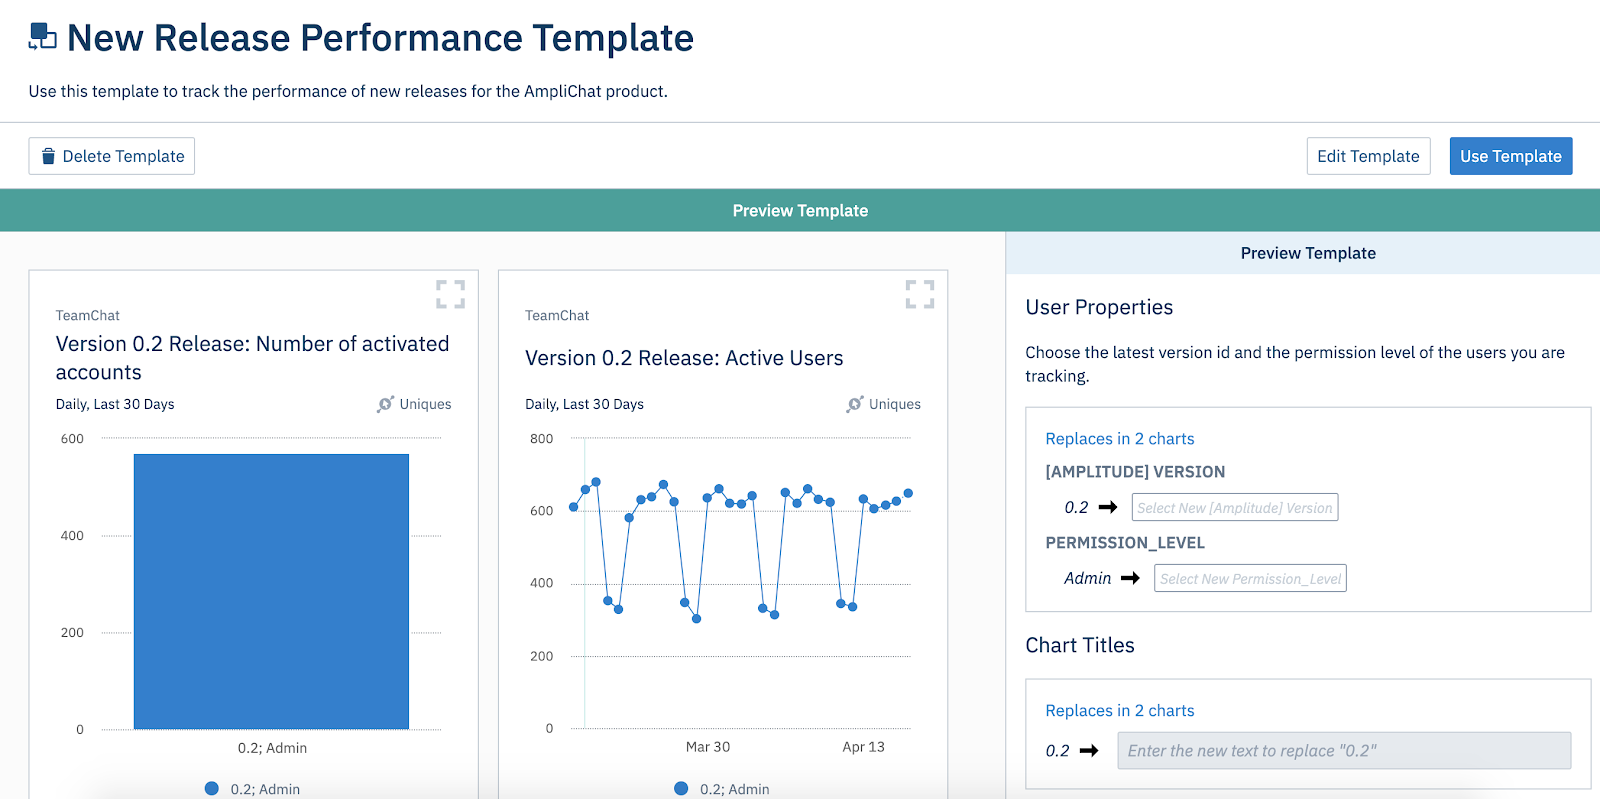This screenshot has height=799, width=1600.
Task: Click the Use Template button
Action: click(1511, 156)
